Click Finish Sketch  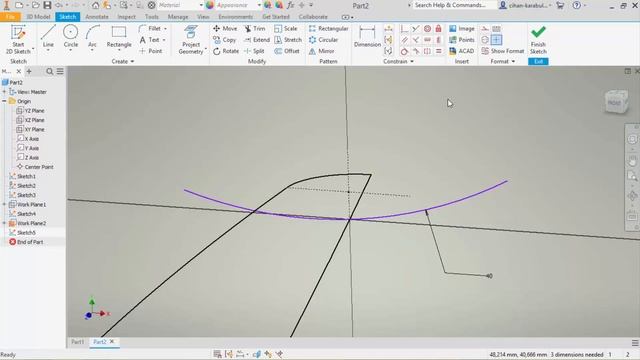[538, 40]
